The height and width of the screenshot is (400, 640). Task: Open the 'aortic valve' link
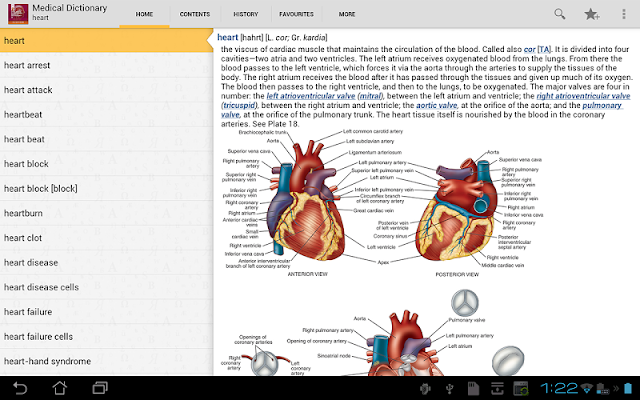437,105
